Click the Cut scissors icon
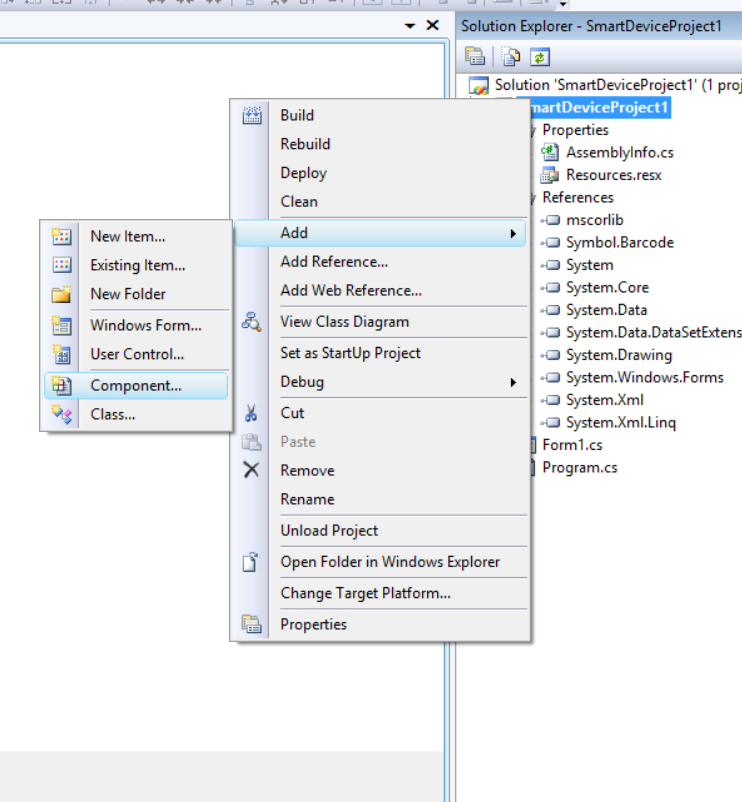 (x=251, y=413)
